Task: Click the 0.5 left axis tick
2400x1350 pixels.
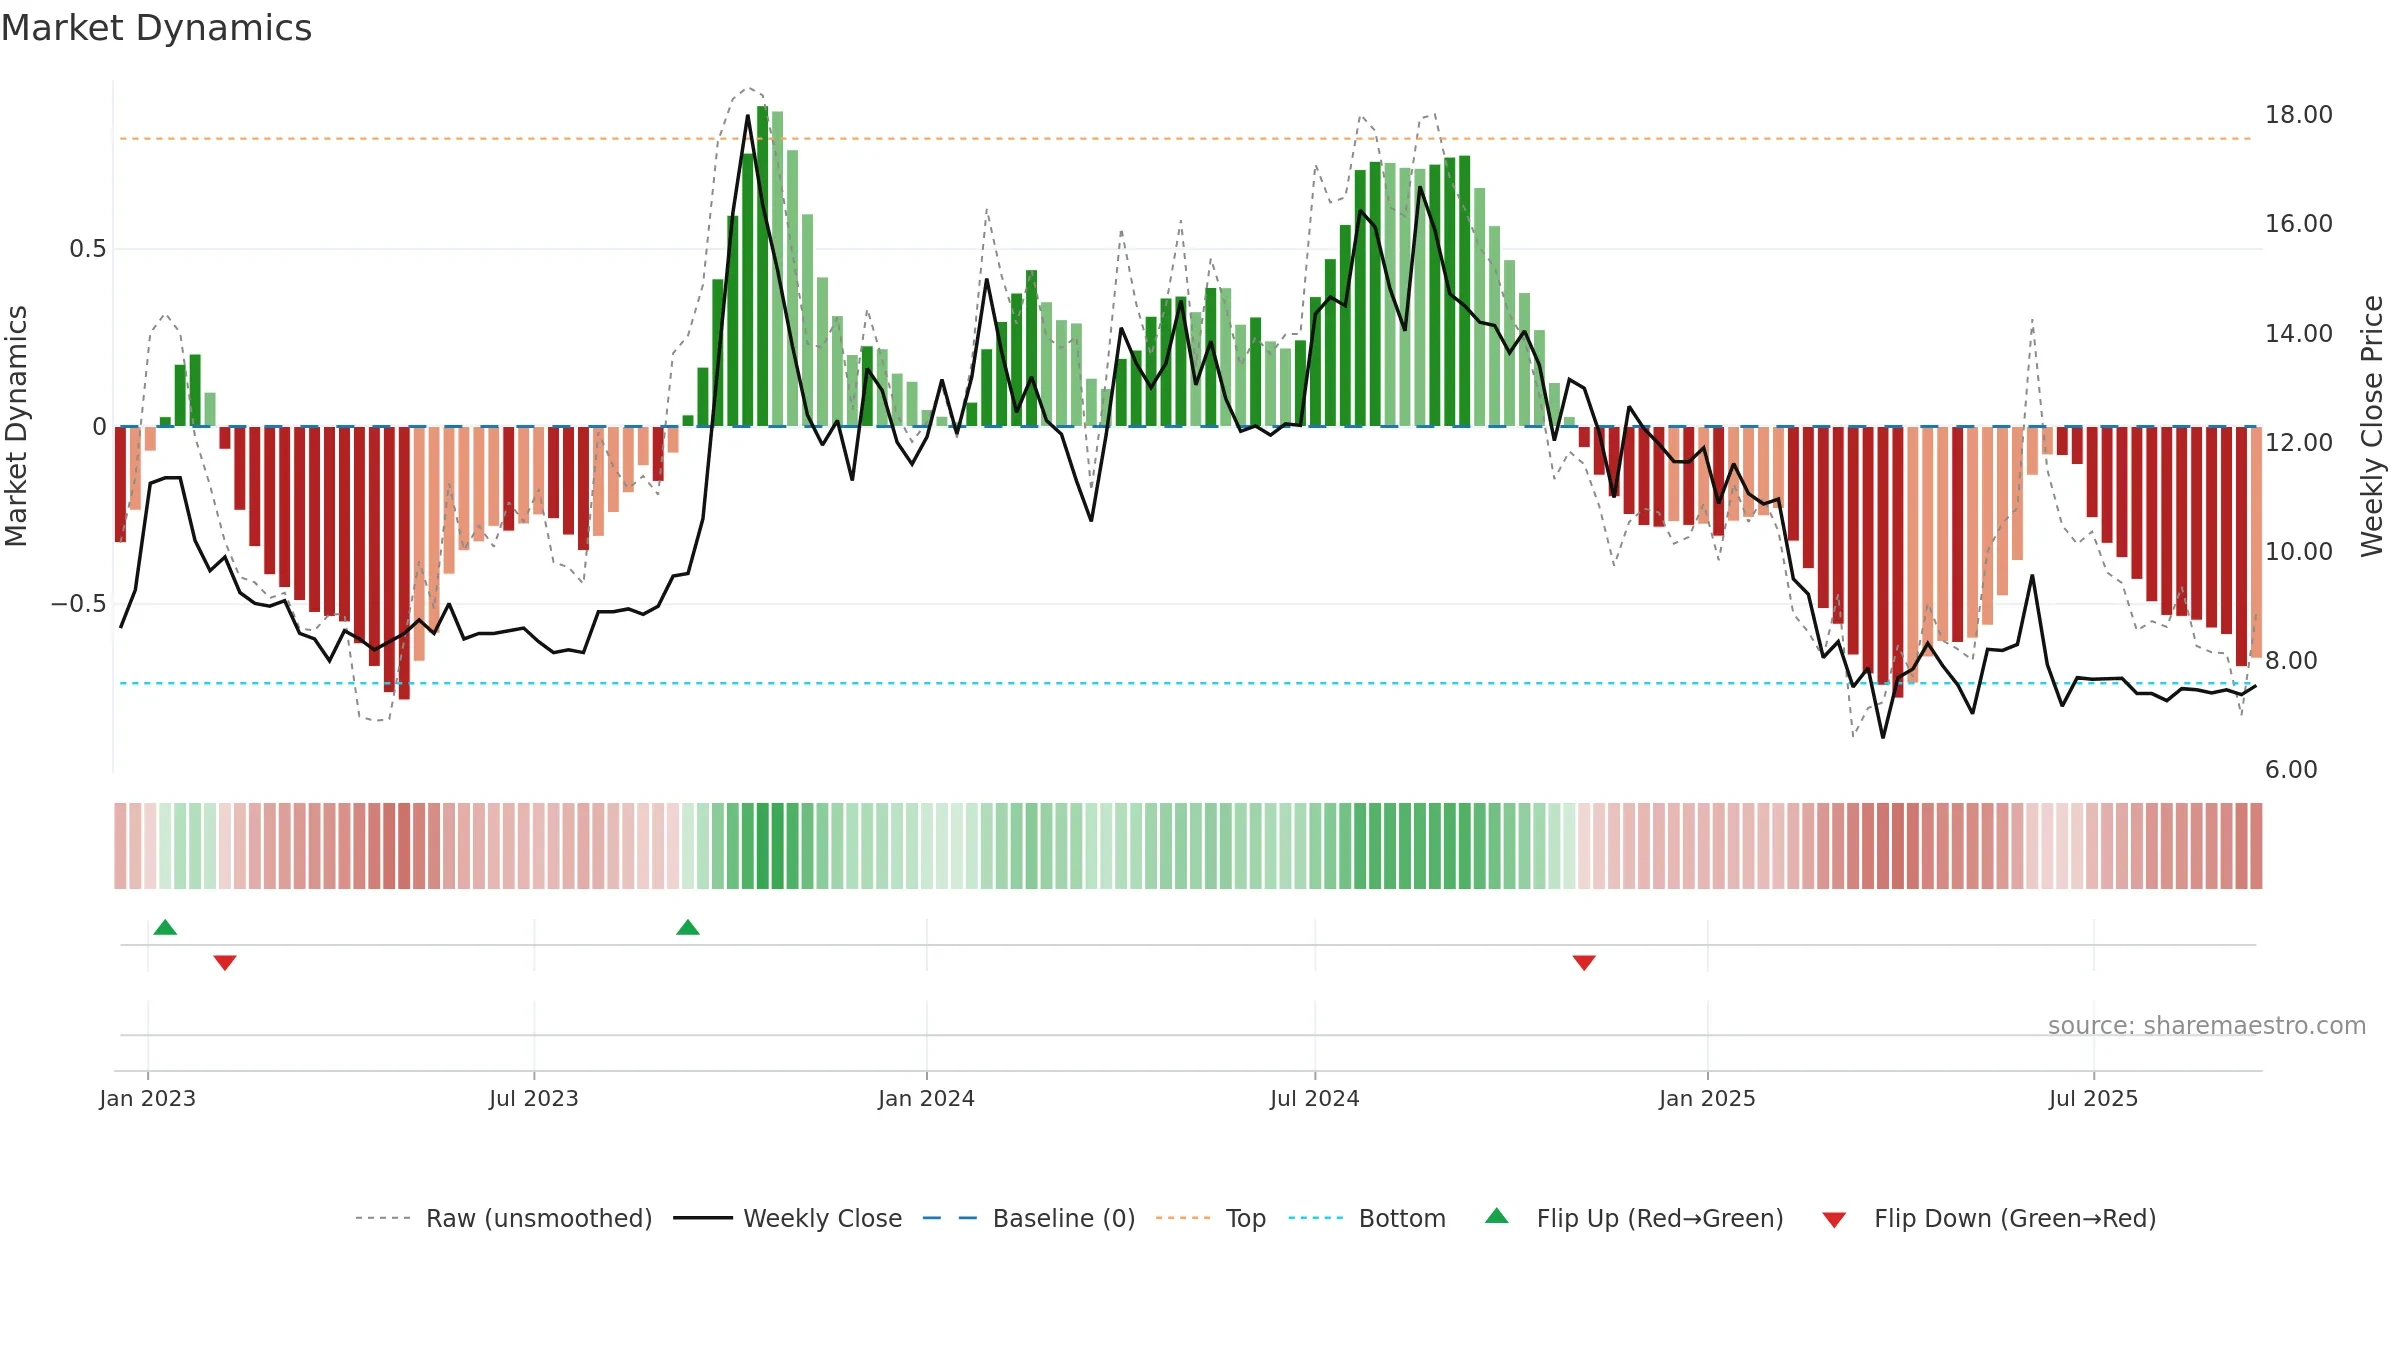Action: tap(88, 249)
